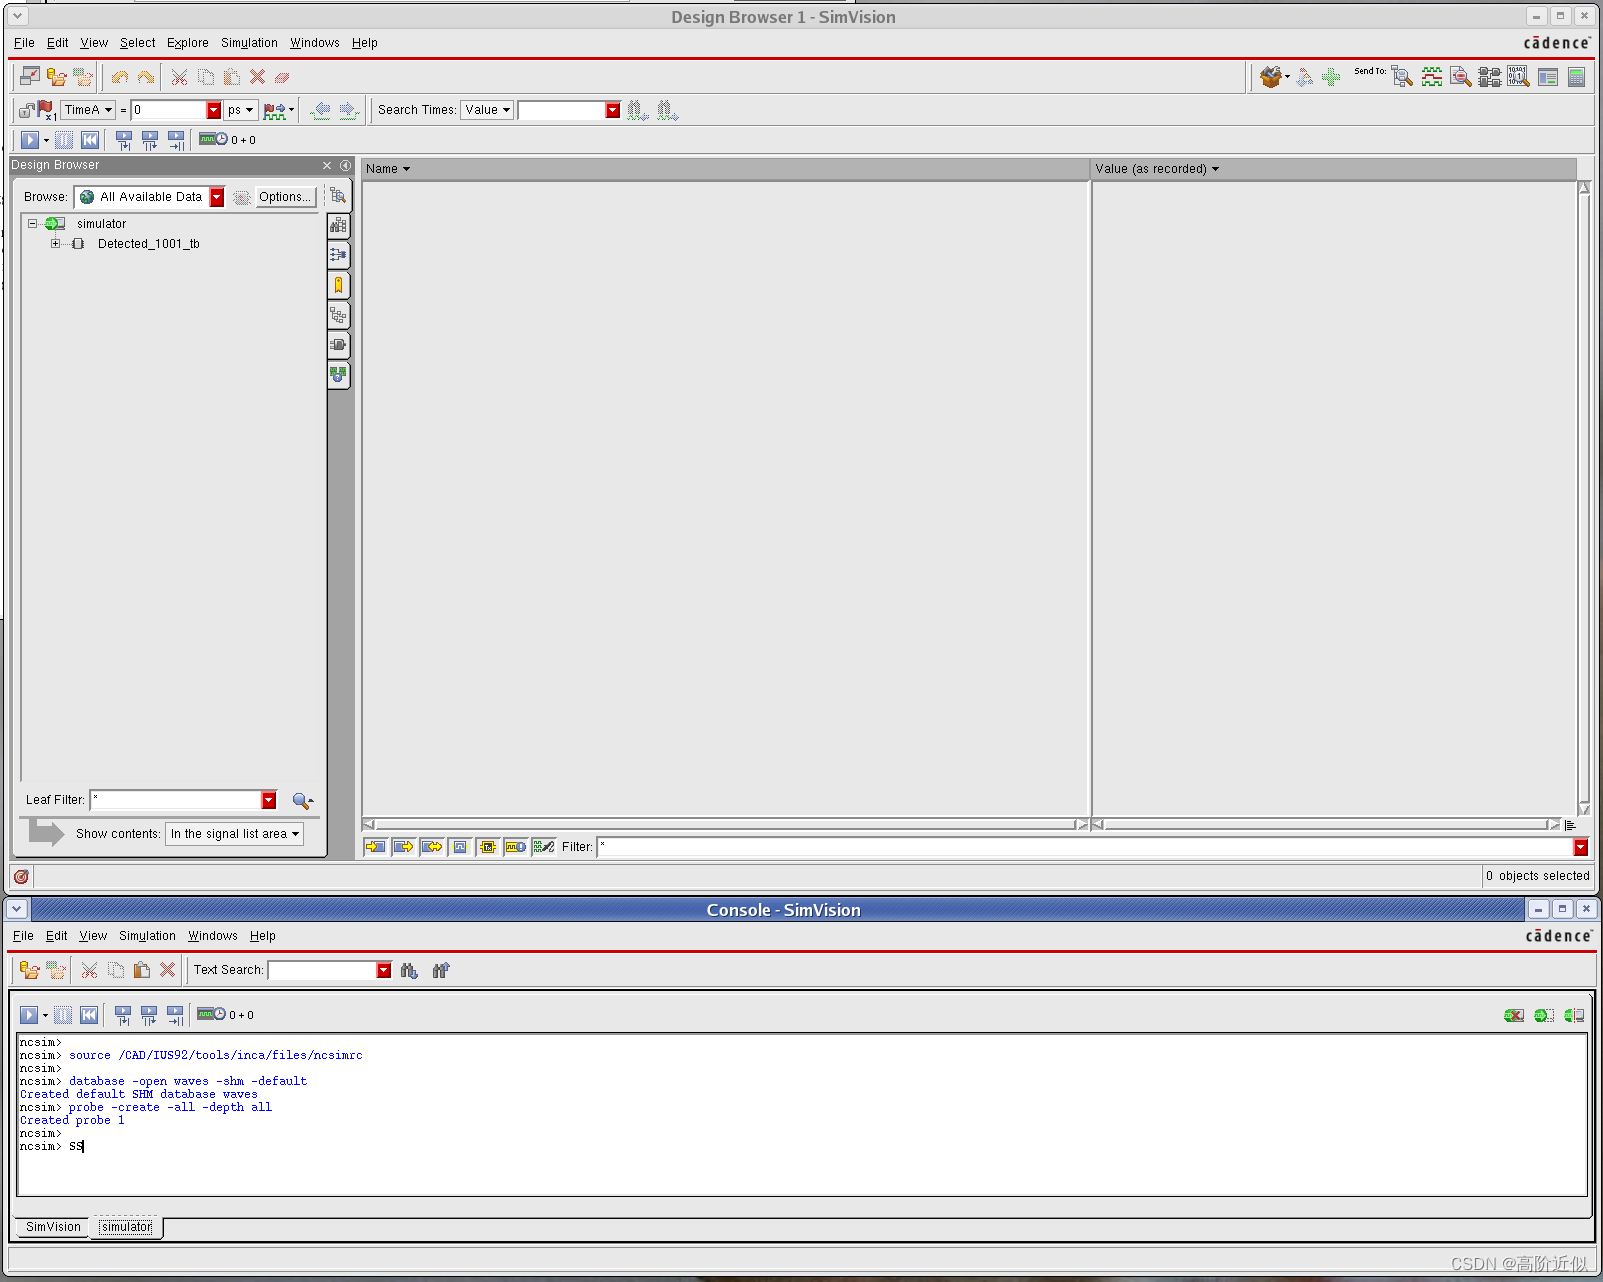Click the undo arrow icon
Screen dimensions: 1603x1282
point(120,77)
